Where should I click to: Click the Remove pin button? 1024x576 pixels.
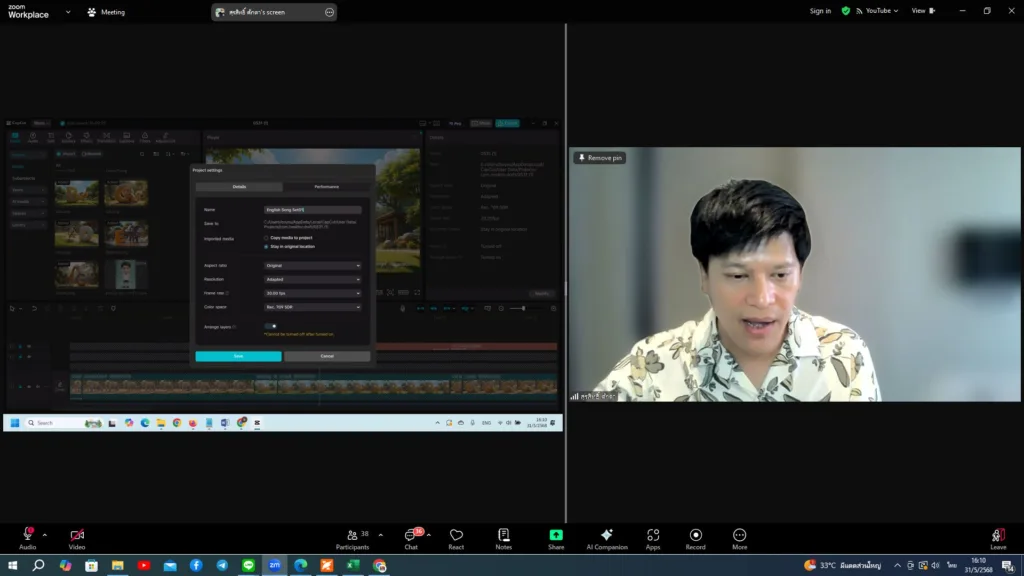(600, 158)
